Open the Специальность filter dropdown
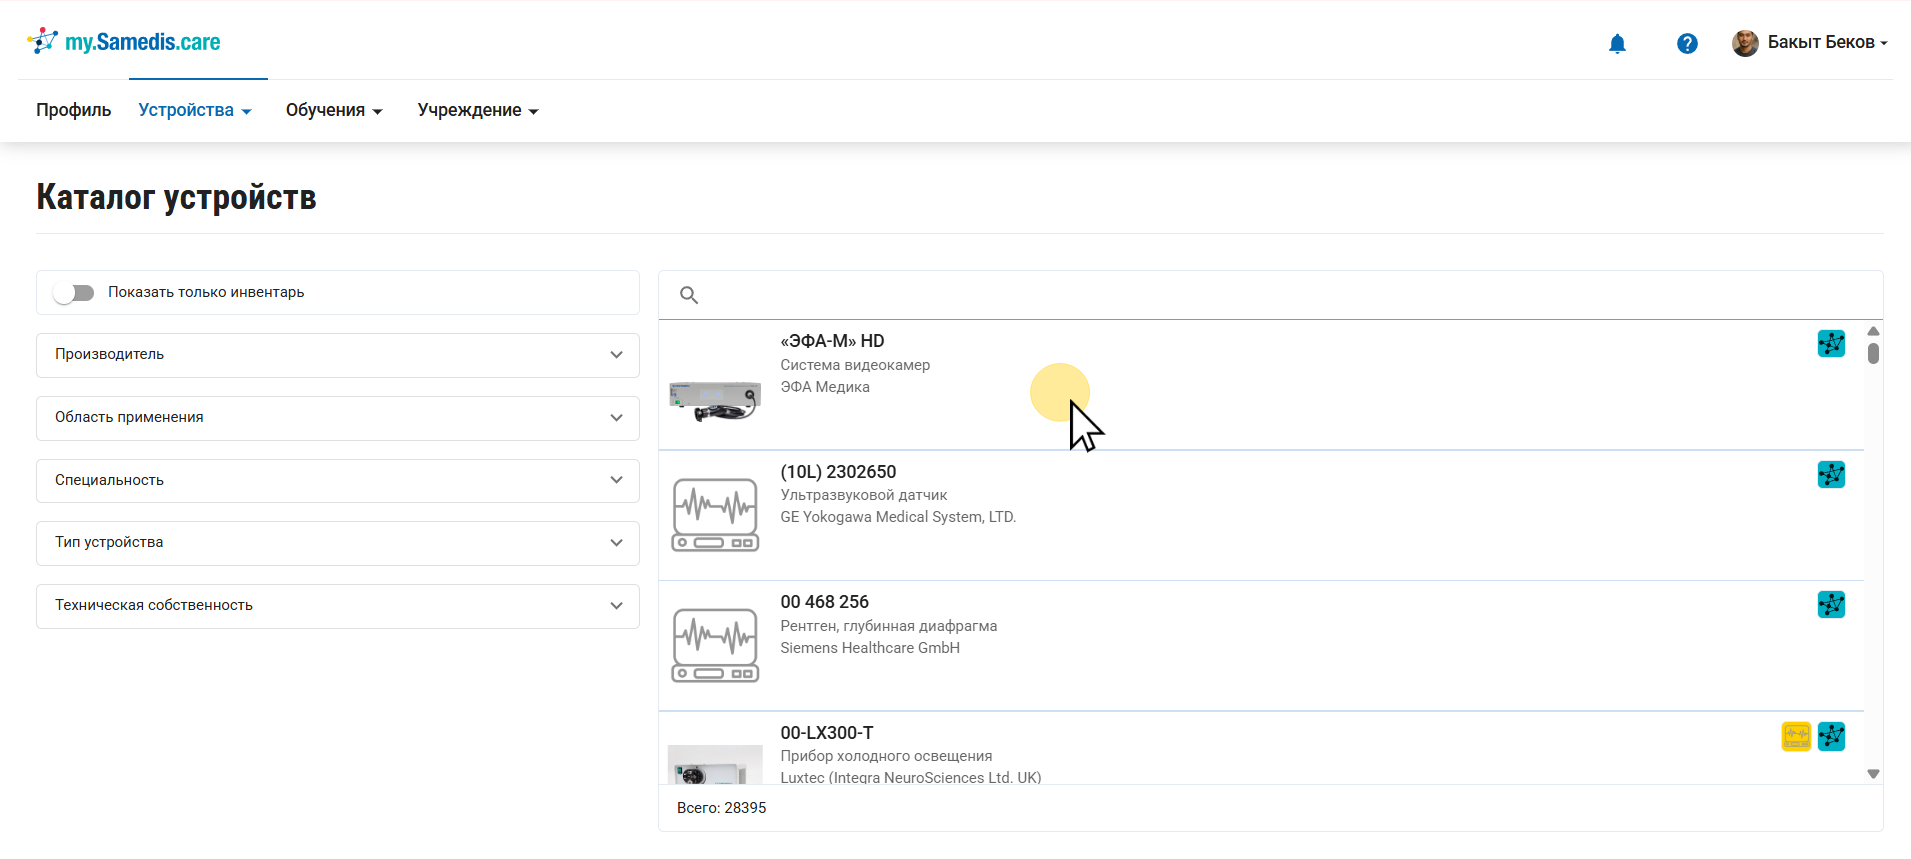The width and height of the screenshot is (1911, 859). click(x=337, y=481)
